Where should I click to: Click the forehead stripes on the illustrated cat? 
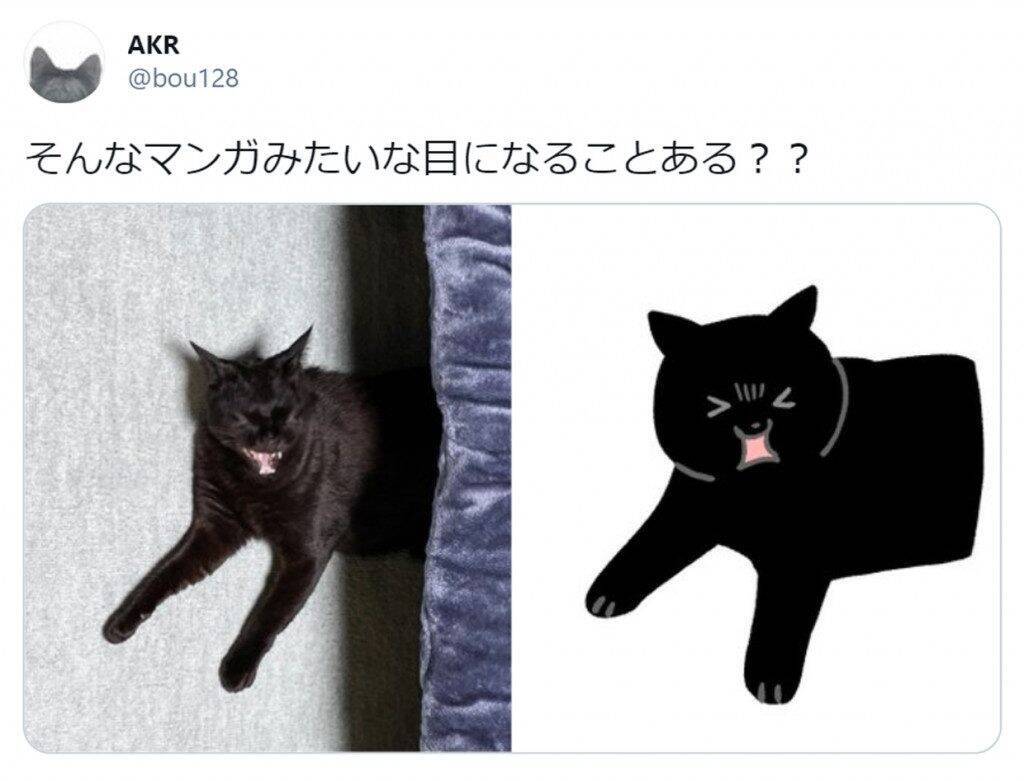(749, 392)
